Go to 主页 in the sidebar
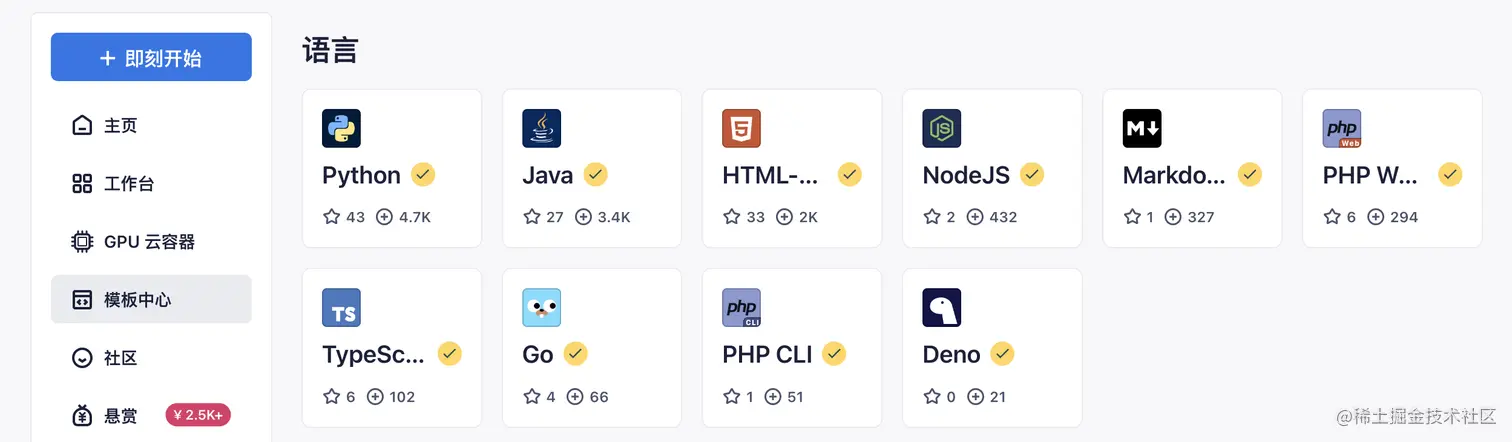Screen dimensions: 1512x442 [151, 126]
